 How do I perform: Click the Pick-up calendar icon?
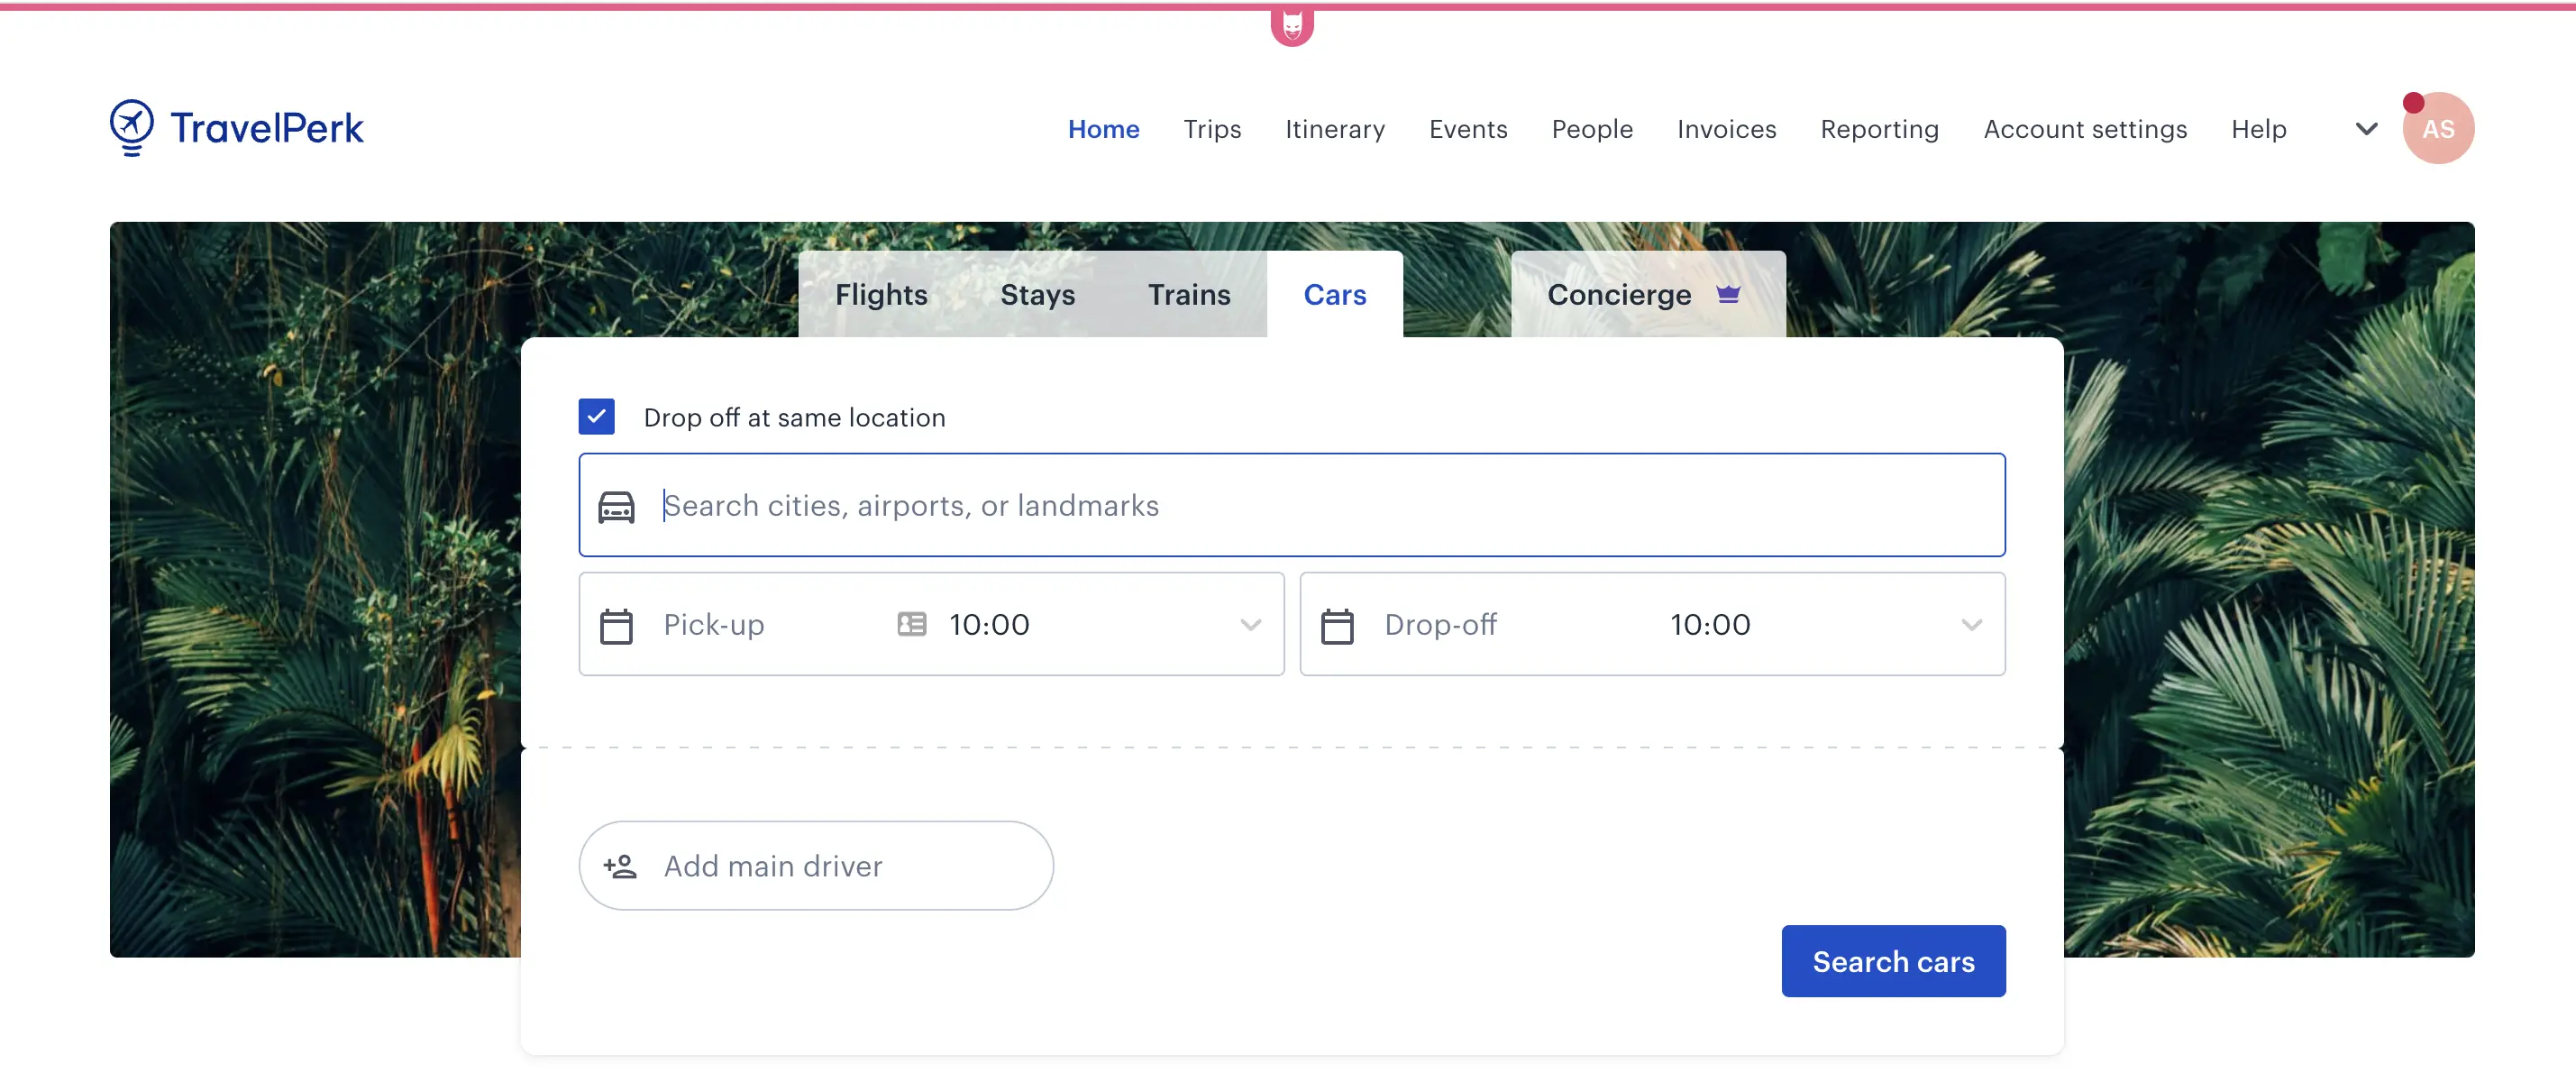pyautogui.click(x=616, y=626)
